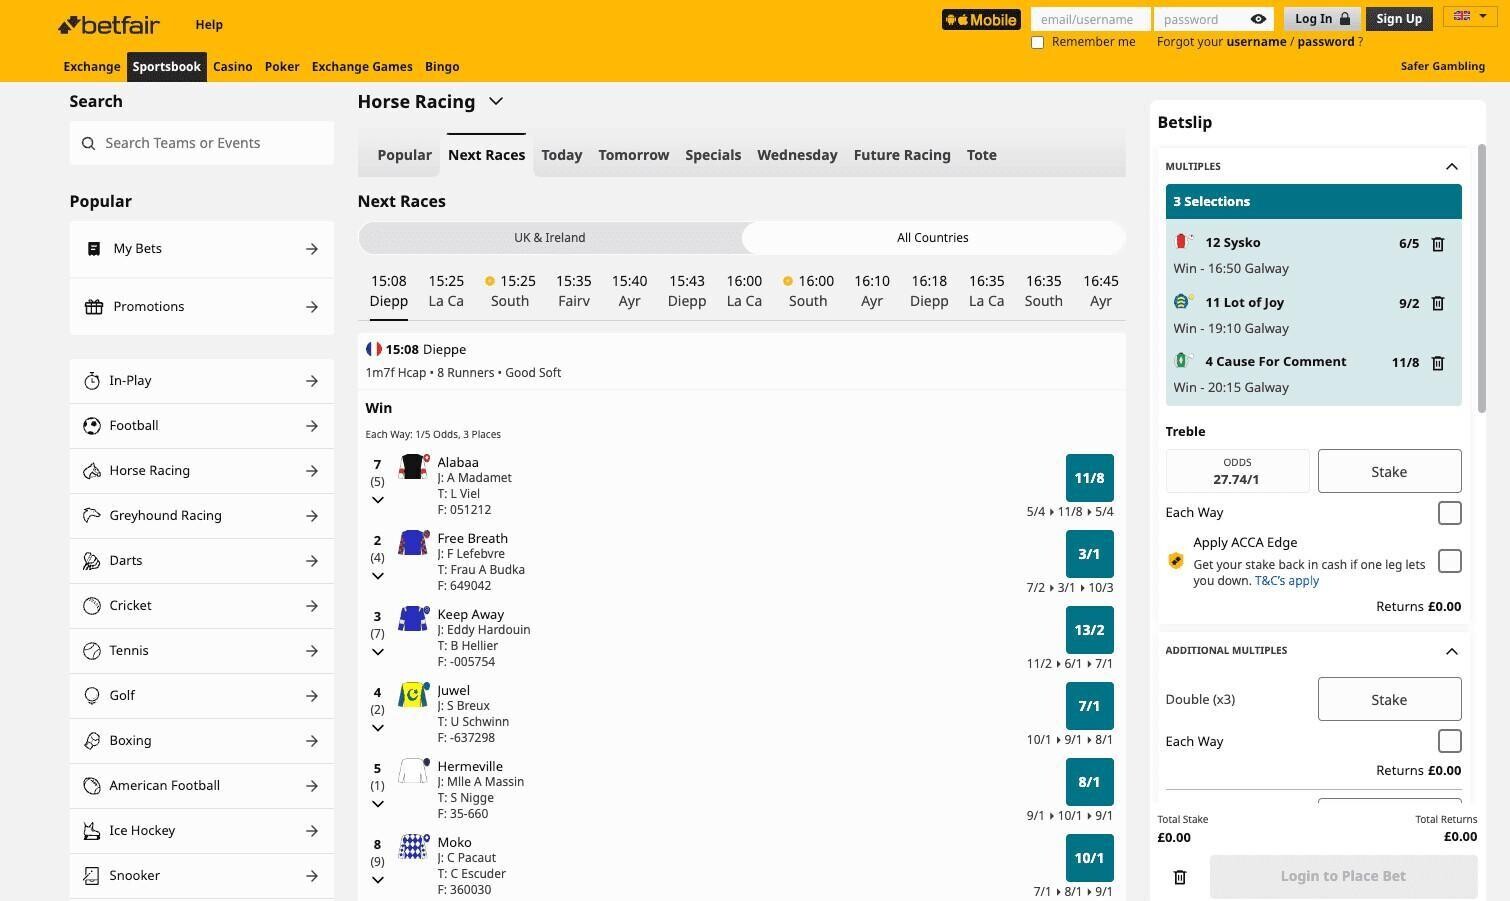
Task: Switch to UK & Ireland races
Action: 550,238
